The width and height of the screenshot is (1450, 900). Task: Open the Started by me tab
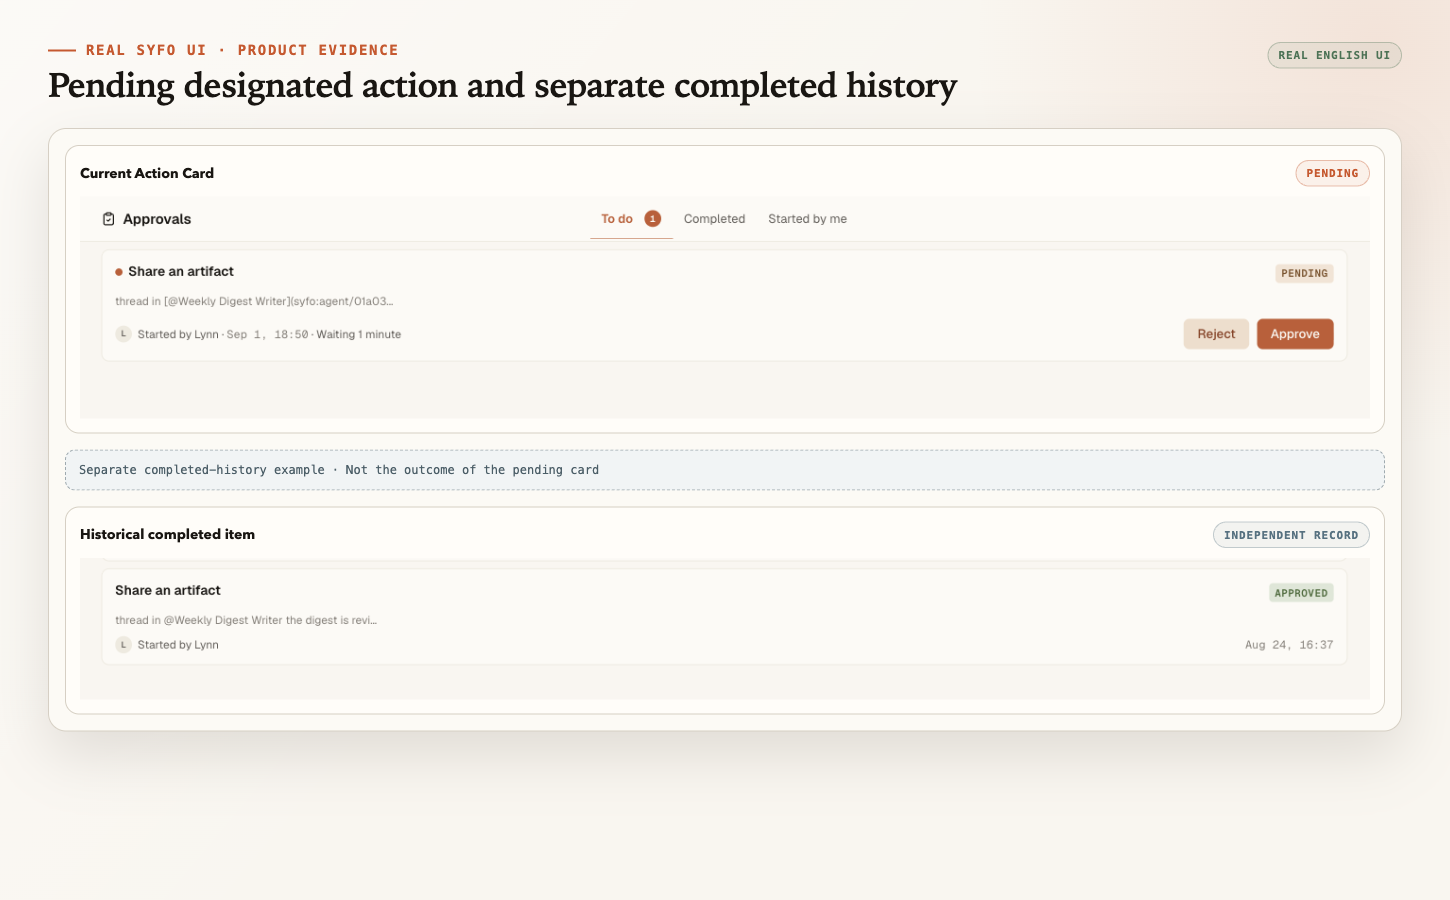point(807,219)
